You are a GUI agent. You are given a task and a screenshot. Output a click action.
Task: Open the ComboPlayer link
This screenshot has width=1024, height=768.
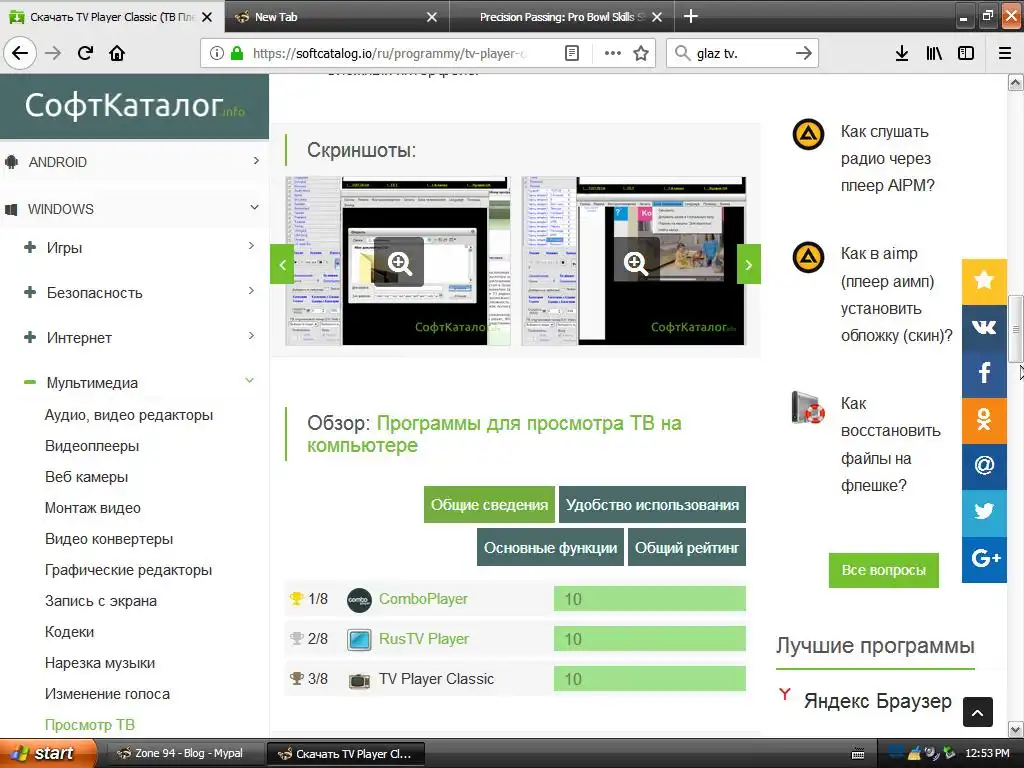(423, 599)
